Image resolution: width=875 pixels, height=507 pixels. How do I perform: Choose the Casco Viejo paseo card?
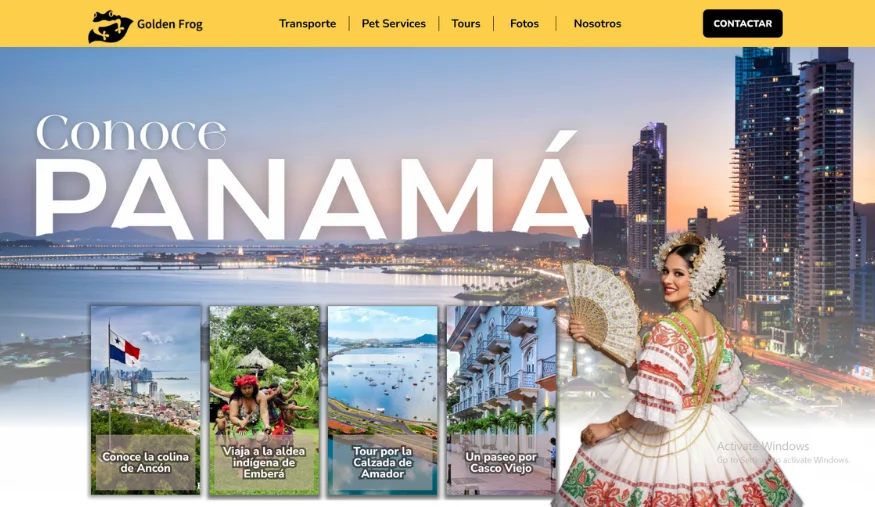click(x=501, y=400)
